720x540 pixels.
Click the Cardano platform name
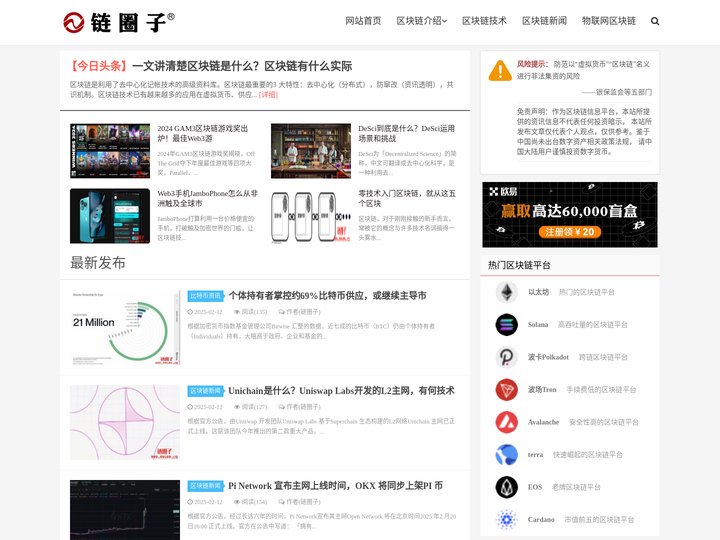pos(541,519)
